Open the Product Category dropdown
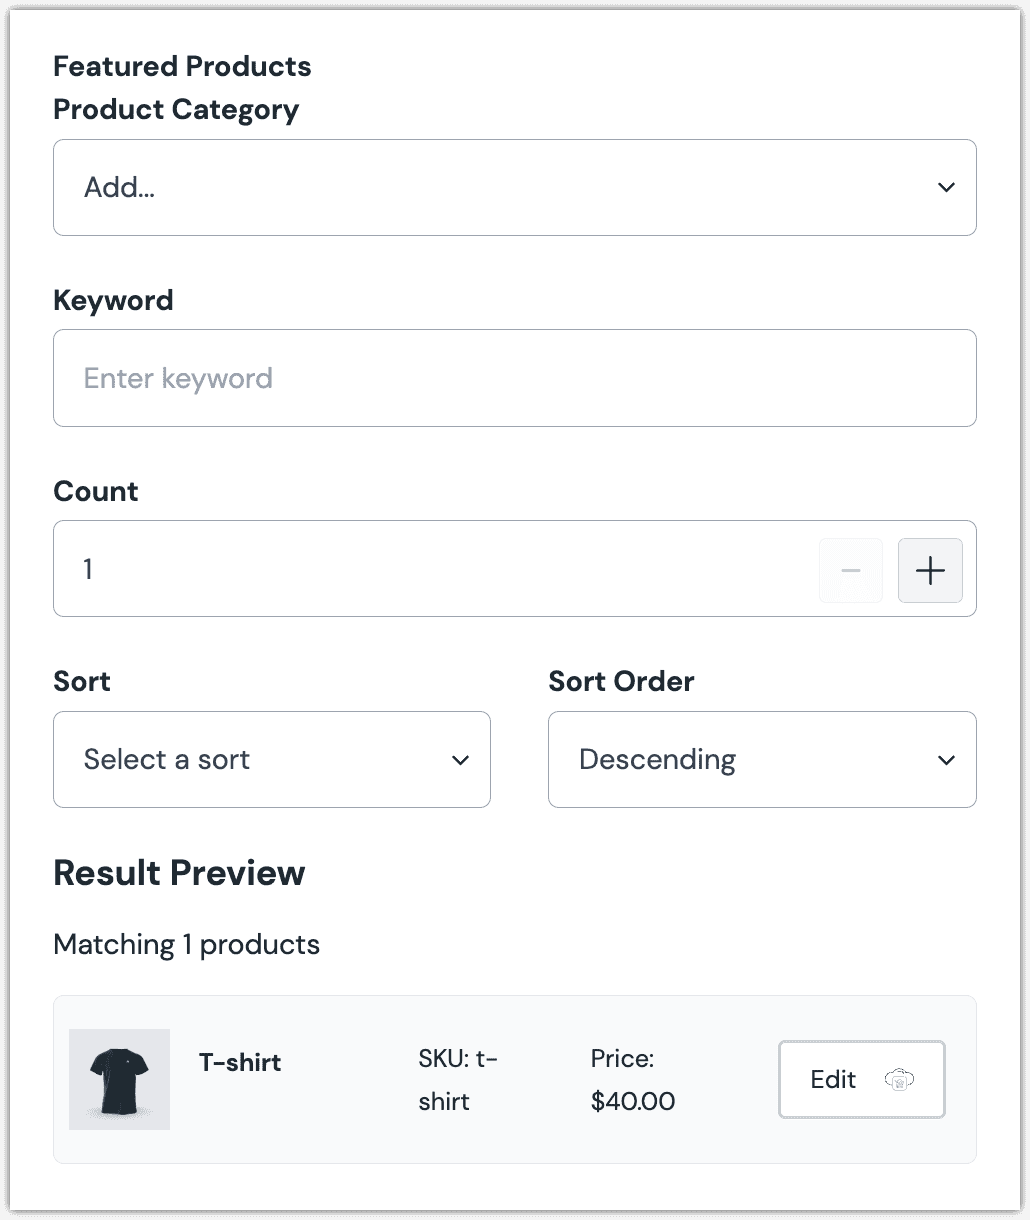 [x=515, y=187]
